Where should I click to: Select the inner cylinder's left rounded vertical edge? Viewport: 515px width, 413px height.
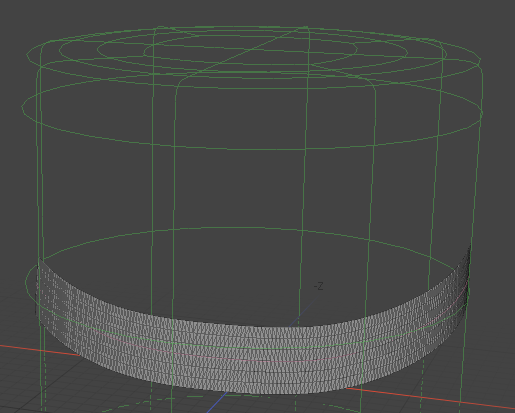[173, 233]
